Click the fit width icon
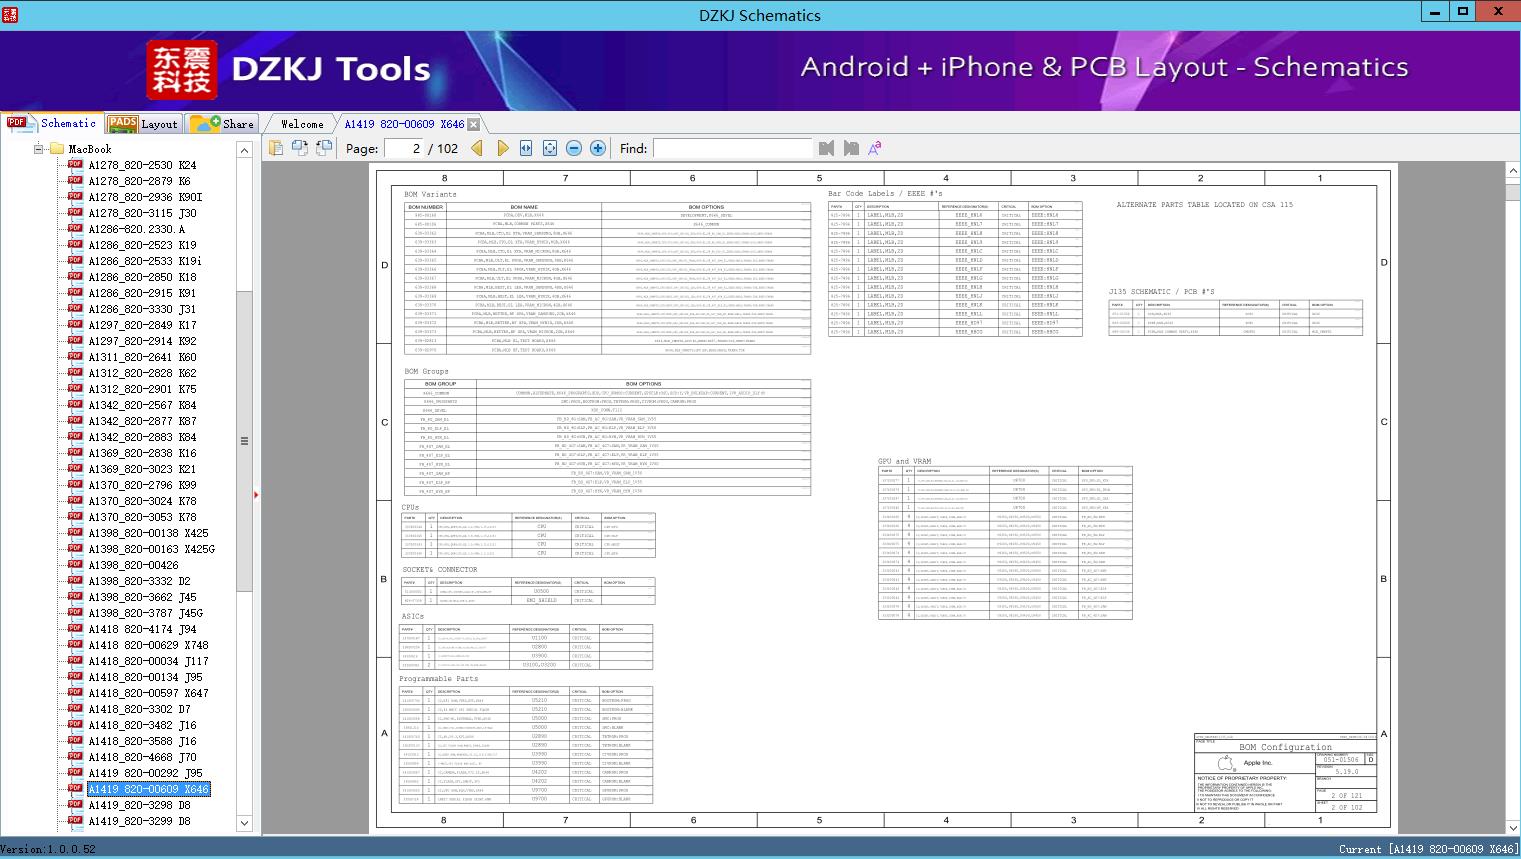1521x859 pixels. click(x=526, y=148)
